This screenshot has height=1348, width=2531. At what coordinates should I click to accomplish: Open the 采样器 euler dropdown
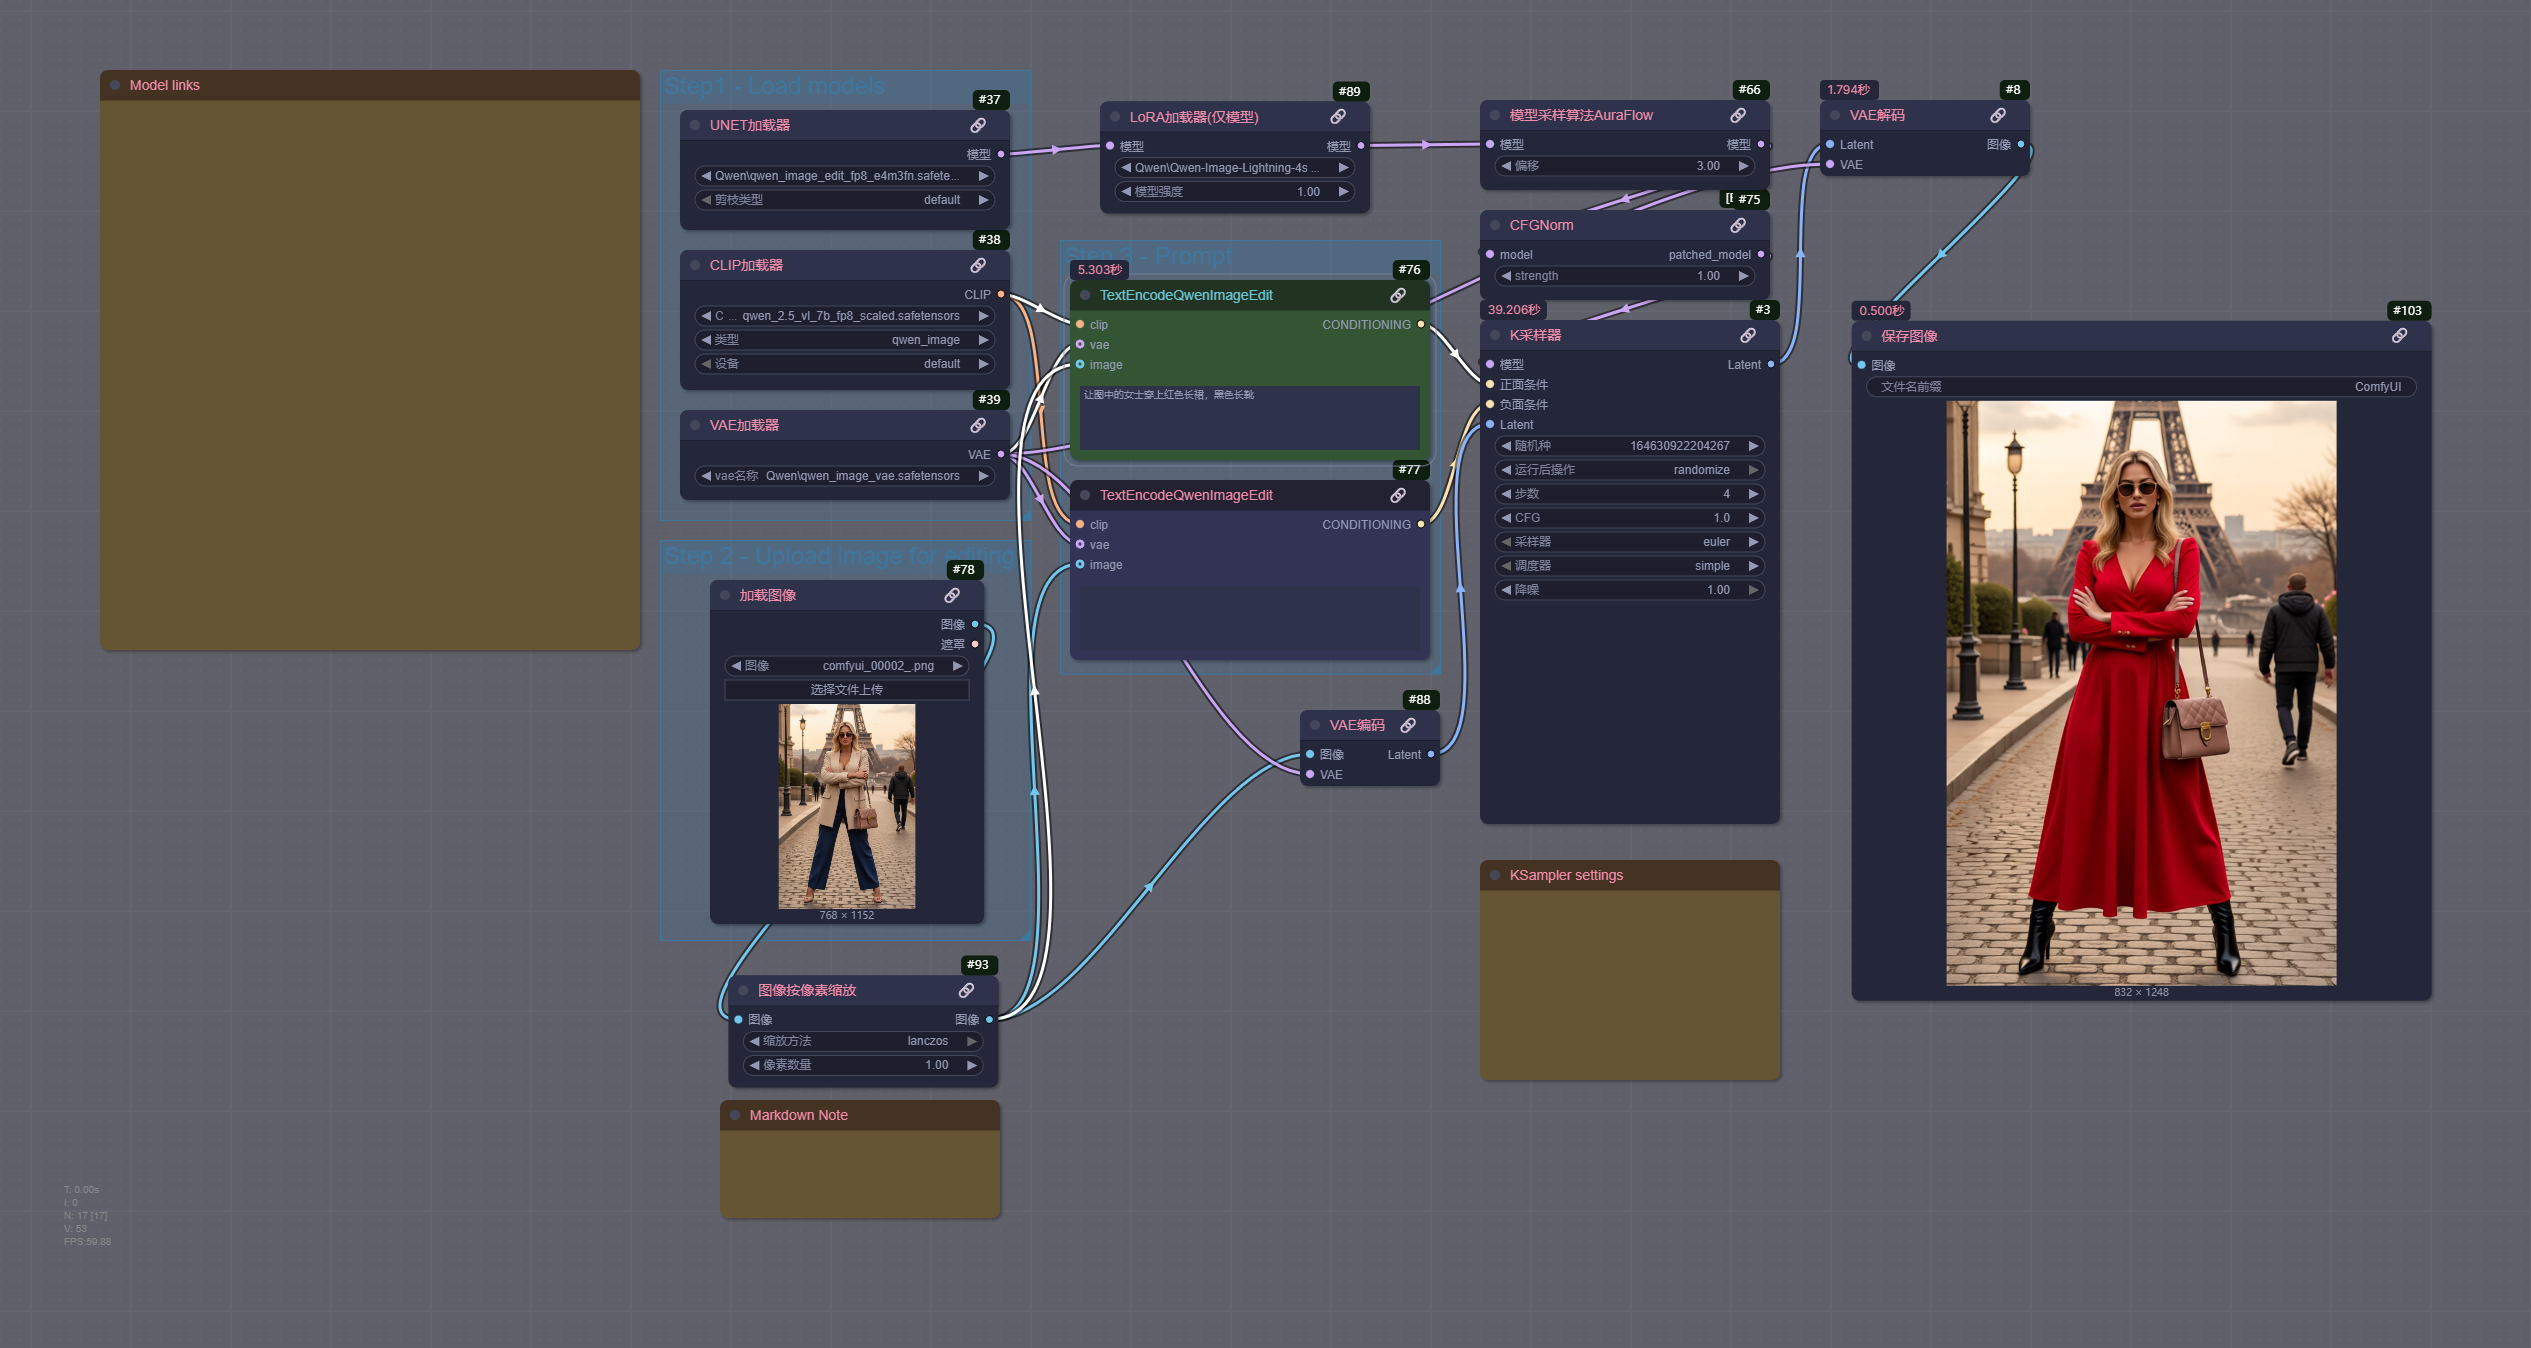tap(1630, 542)
